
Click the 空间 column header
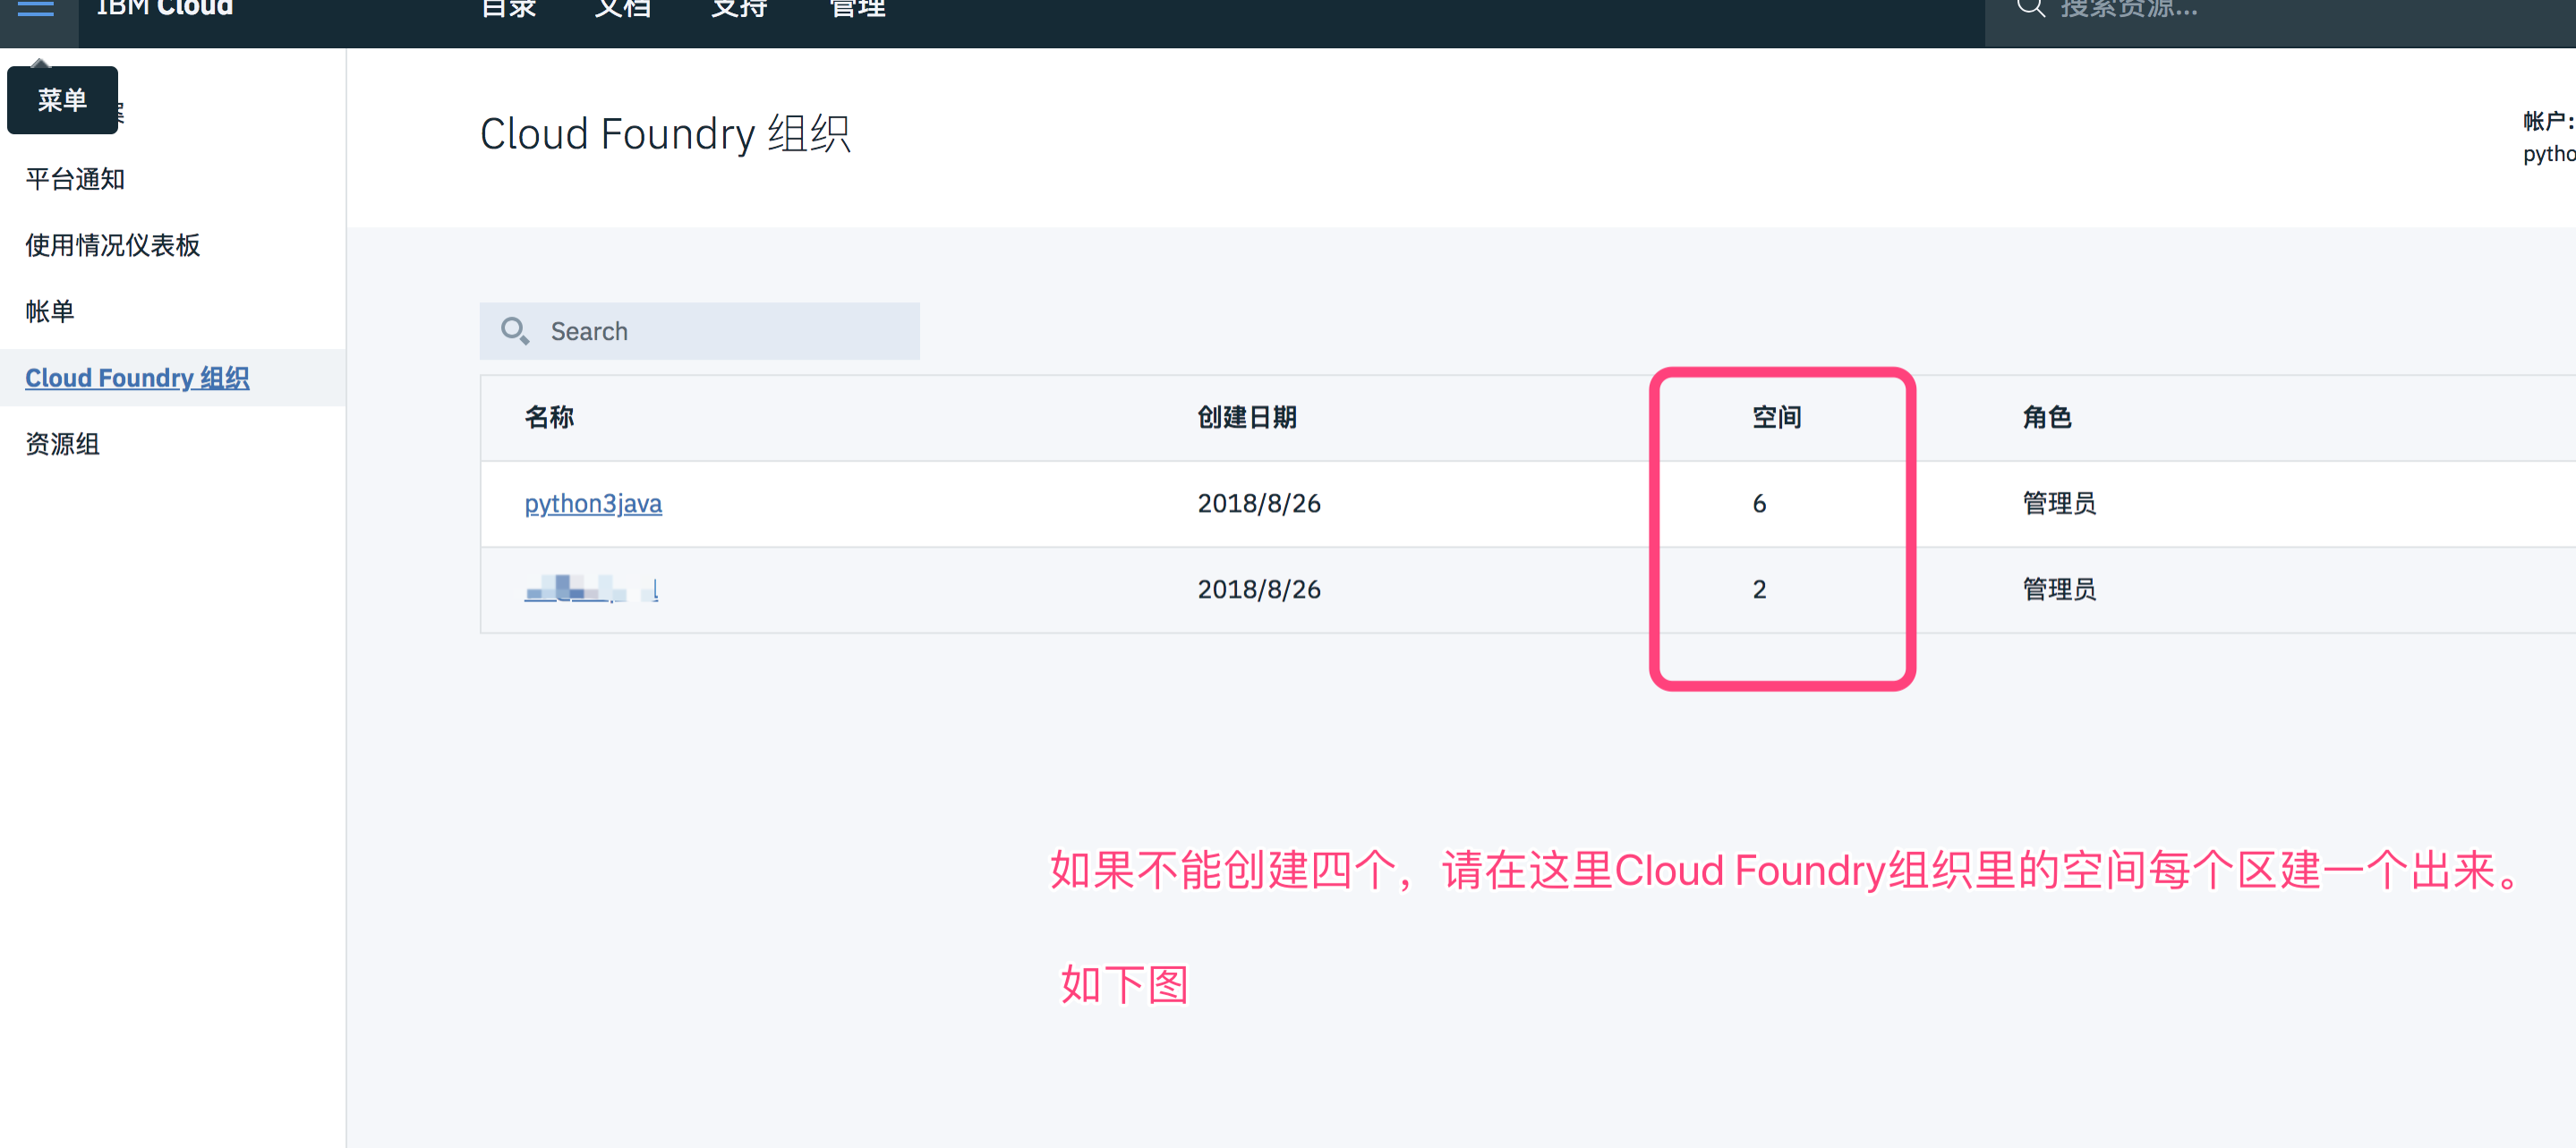(x=1777, y=417)
